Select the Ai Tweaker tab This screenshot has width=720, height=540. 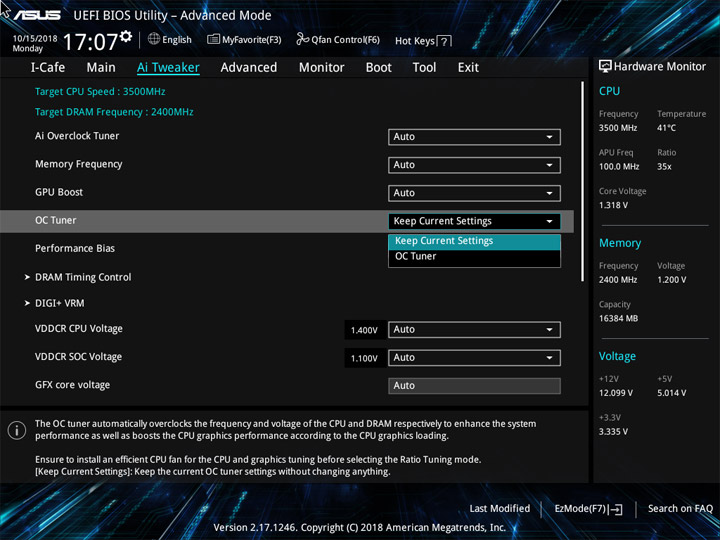(x=168, y=68)
